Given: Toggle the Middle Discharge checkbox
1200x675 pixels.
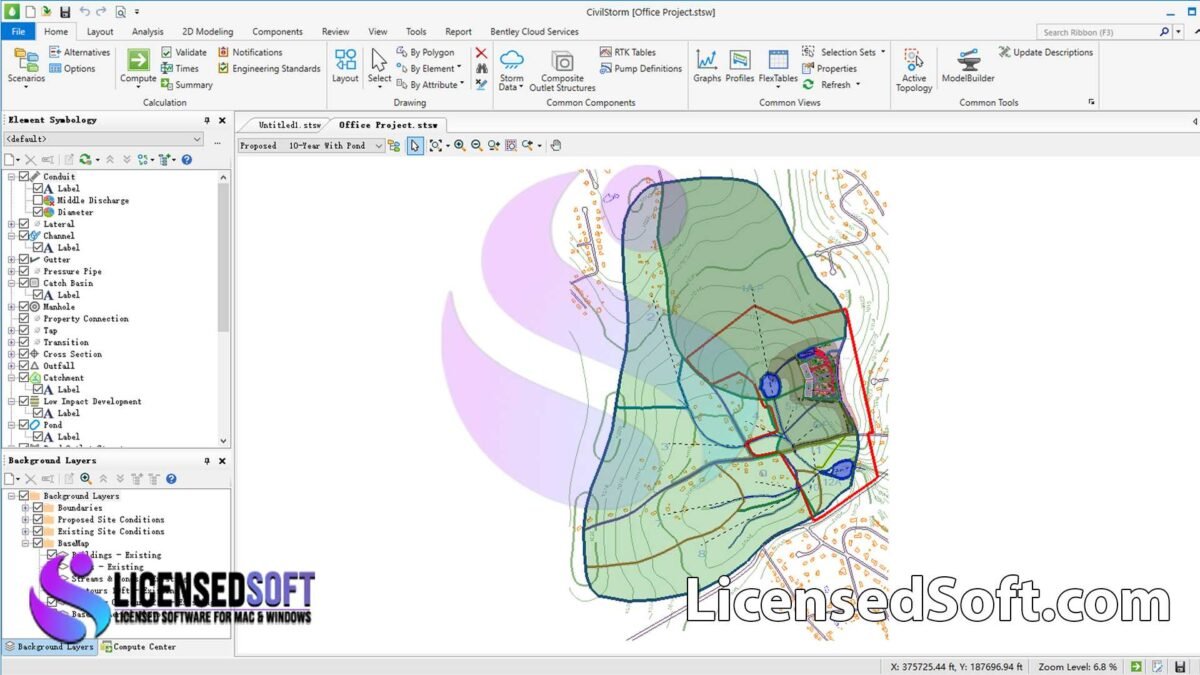Looking at the screenshot, I should point(38,200).
